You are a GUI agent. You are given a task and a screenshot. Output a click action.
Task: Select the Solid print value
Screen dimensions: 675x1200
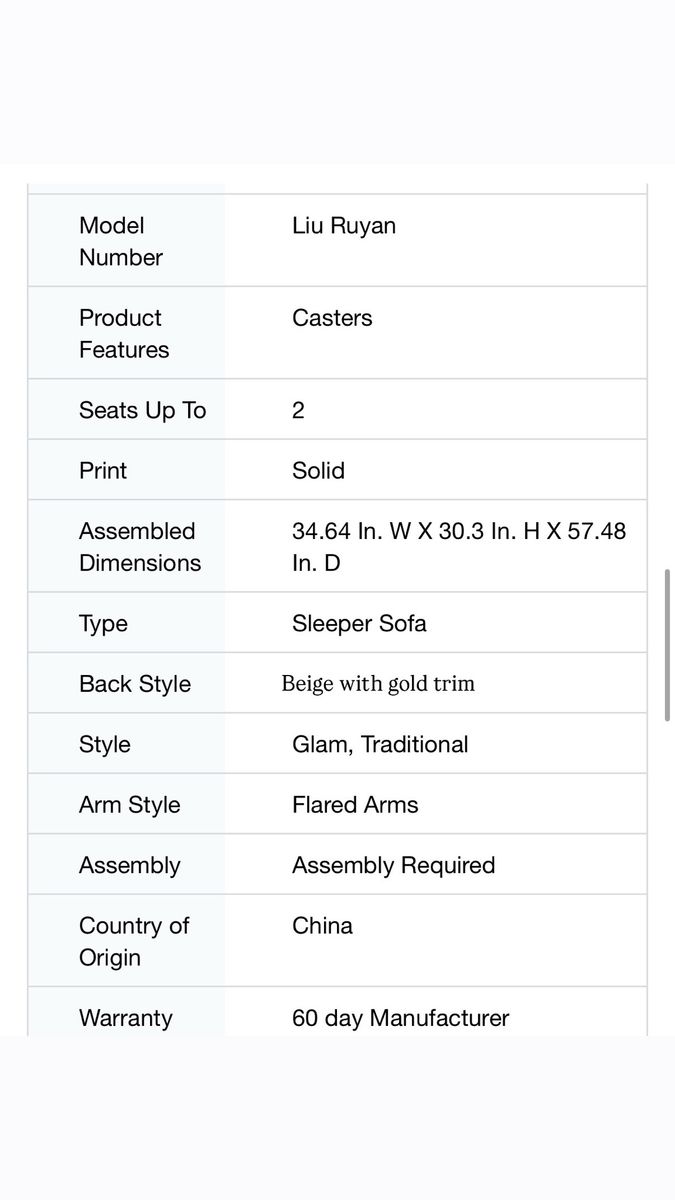318,470
